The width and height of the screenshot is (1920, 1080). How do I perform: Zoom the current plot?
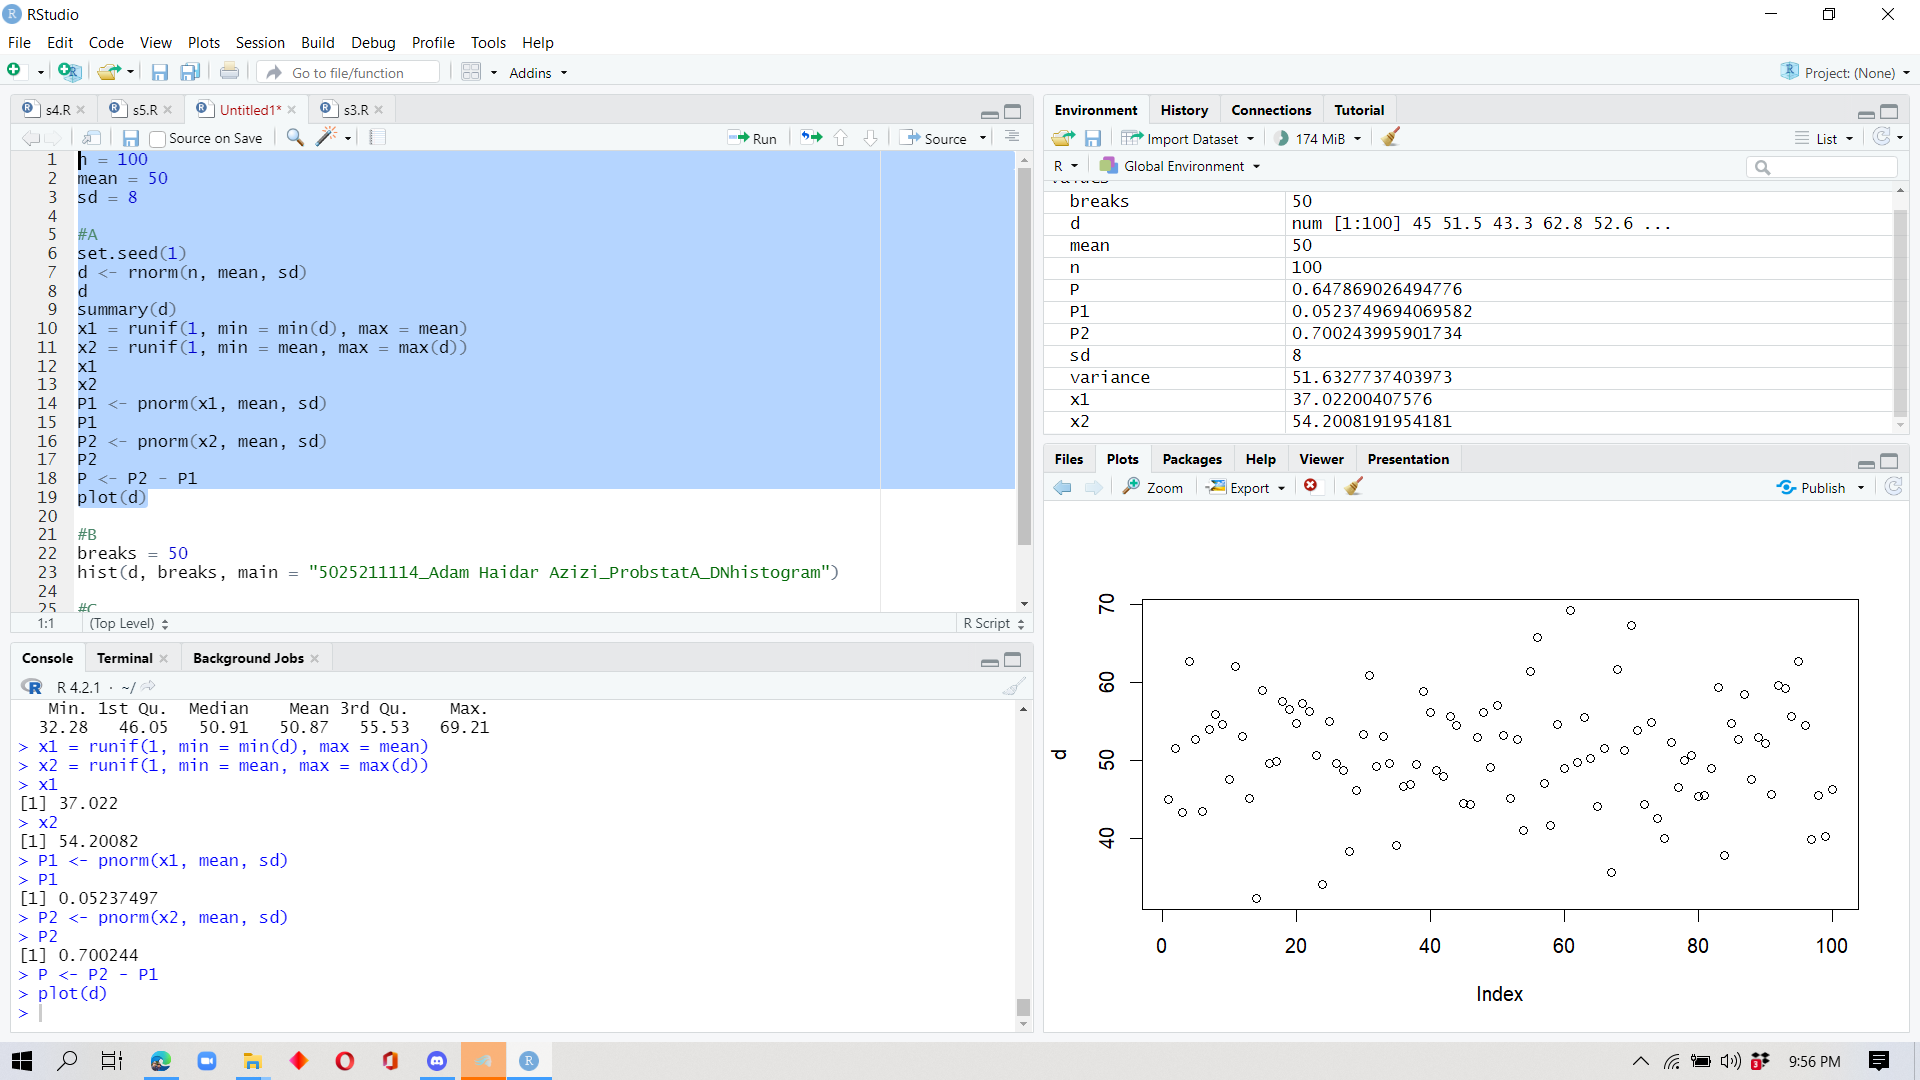(1152, 487)
